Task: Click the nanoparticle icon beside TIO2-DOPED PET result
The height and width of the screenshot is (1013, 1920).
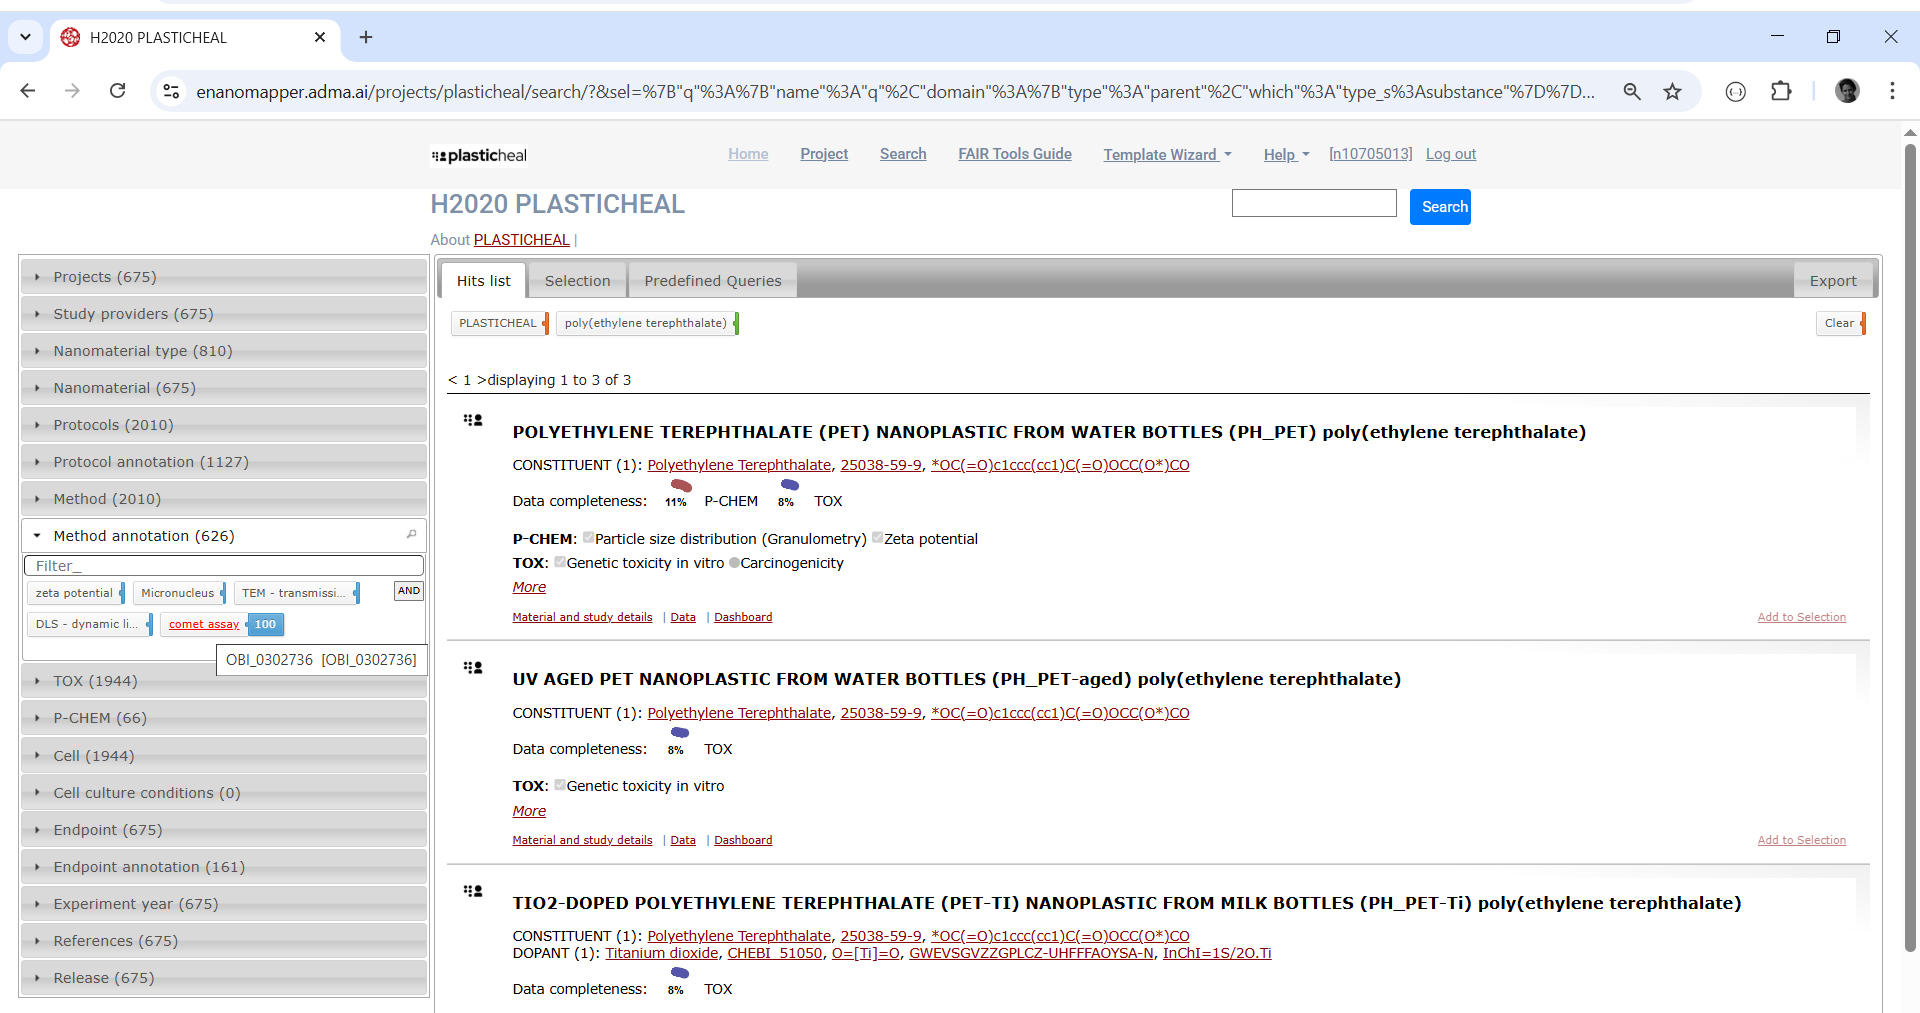Action: [x=473, y=891]
